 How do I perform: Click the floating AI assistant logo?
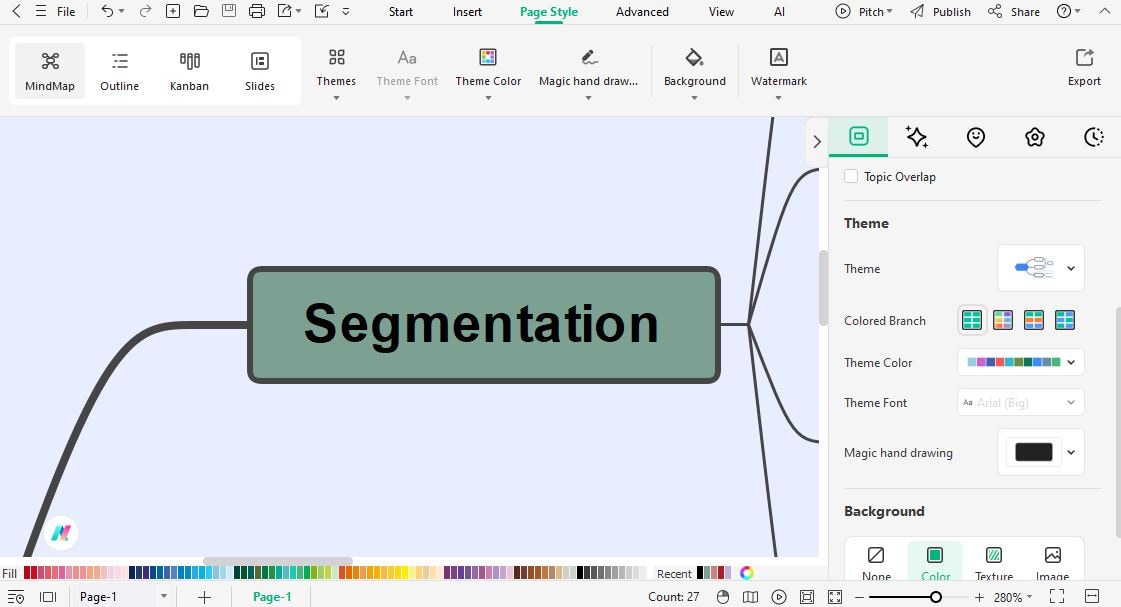tap(61, 533)
